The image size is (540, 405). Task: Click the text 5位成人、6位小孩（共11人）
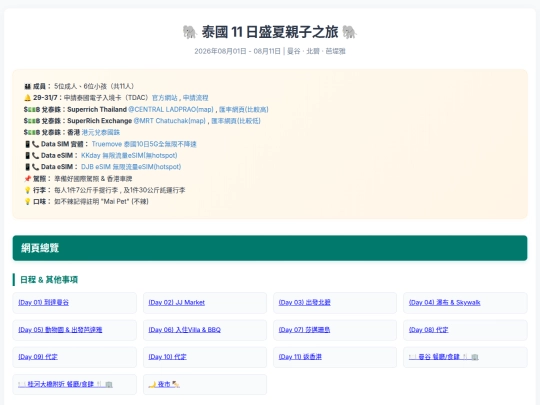(x=94, y=86)
